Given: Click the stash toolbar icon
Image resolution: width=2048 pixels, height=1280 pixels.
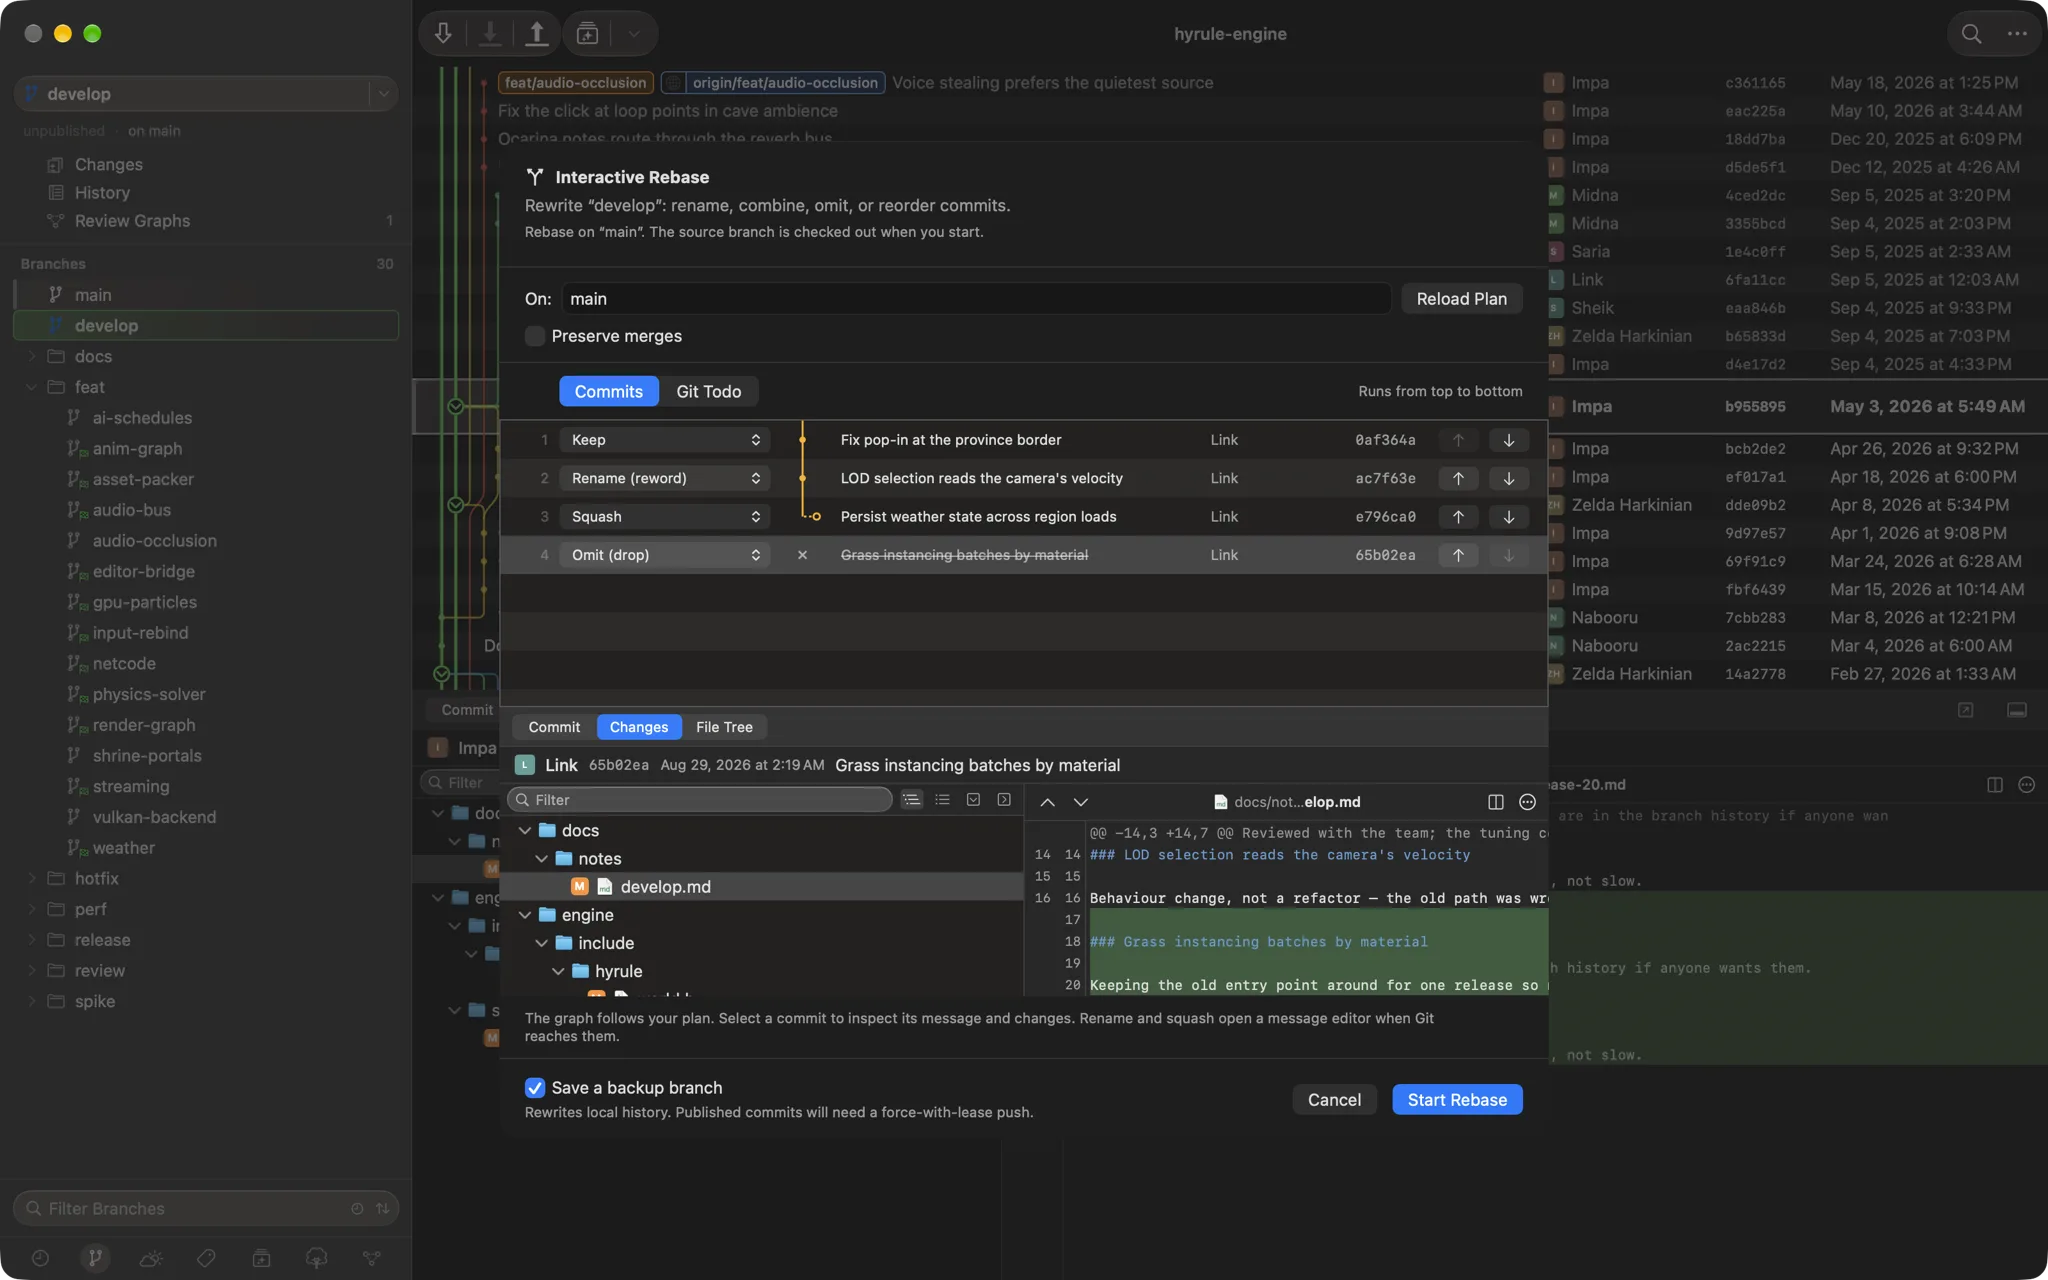Looking at the screenshot, I should (x=588, y=33).
